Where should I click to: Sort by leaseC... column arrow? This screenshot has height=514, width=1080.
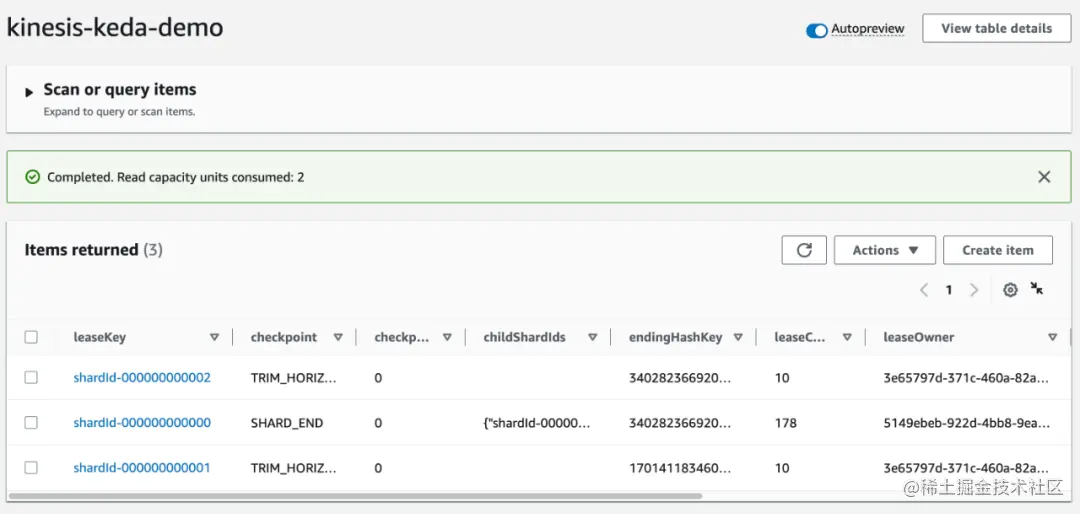pyautogui.click(x=847, y=337)
